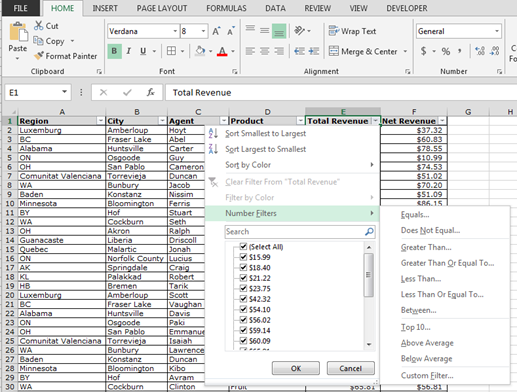Apply the red Font Color
Image resolution: width=517 pixels, height=392 pixels.
click(222, 51)
